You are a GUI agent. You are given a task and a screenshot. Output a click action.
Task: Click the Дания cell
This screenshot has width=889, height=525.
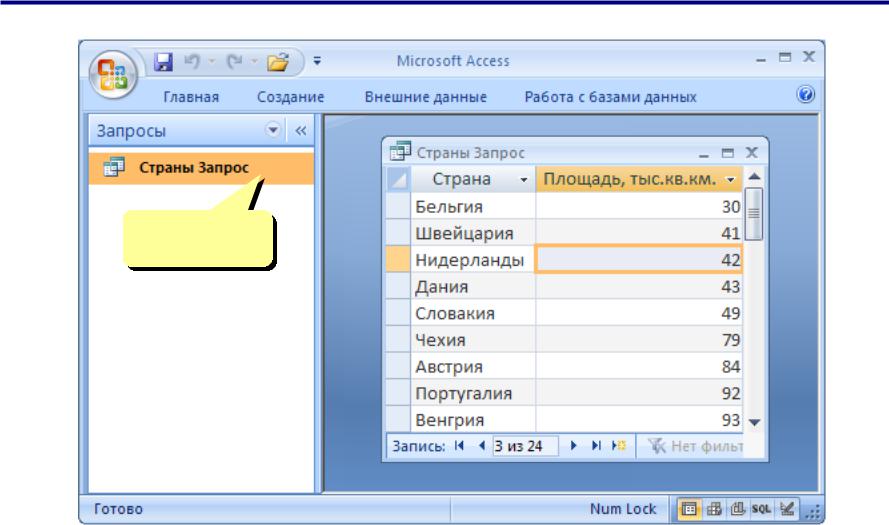point(473,286)
